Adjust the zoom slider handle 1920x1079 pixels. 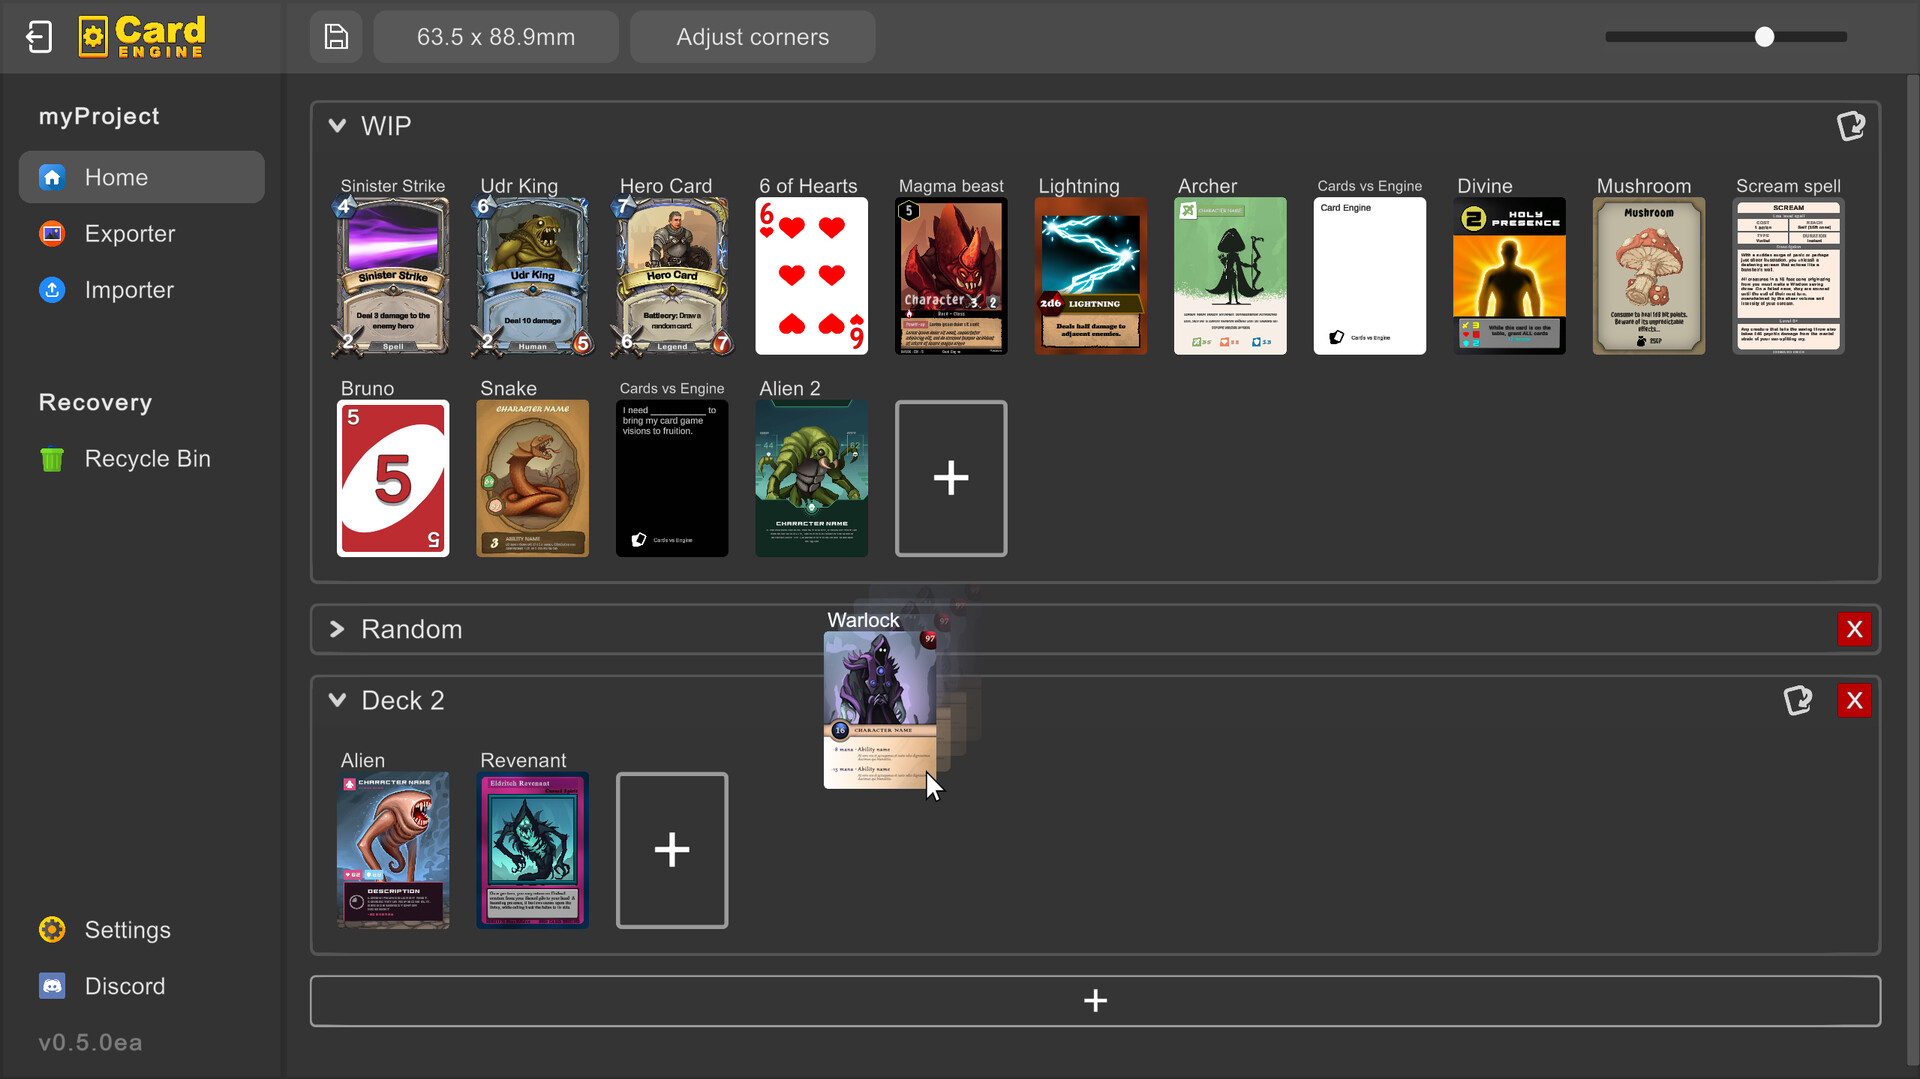1763,37
